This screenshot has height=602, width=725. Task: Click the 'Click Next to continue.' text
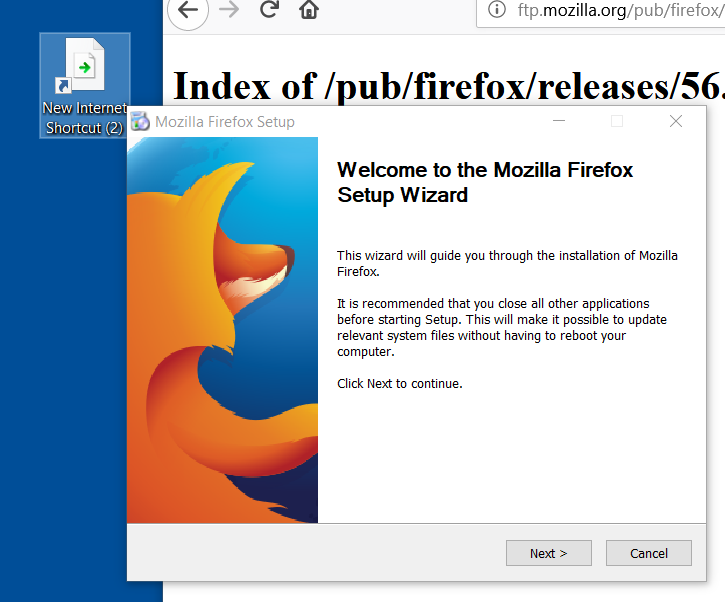(x=399, y=384)
